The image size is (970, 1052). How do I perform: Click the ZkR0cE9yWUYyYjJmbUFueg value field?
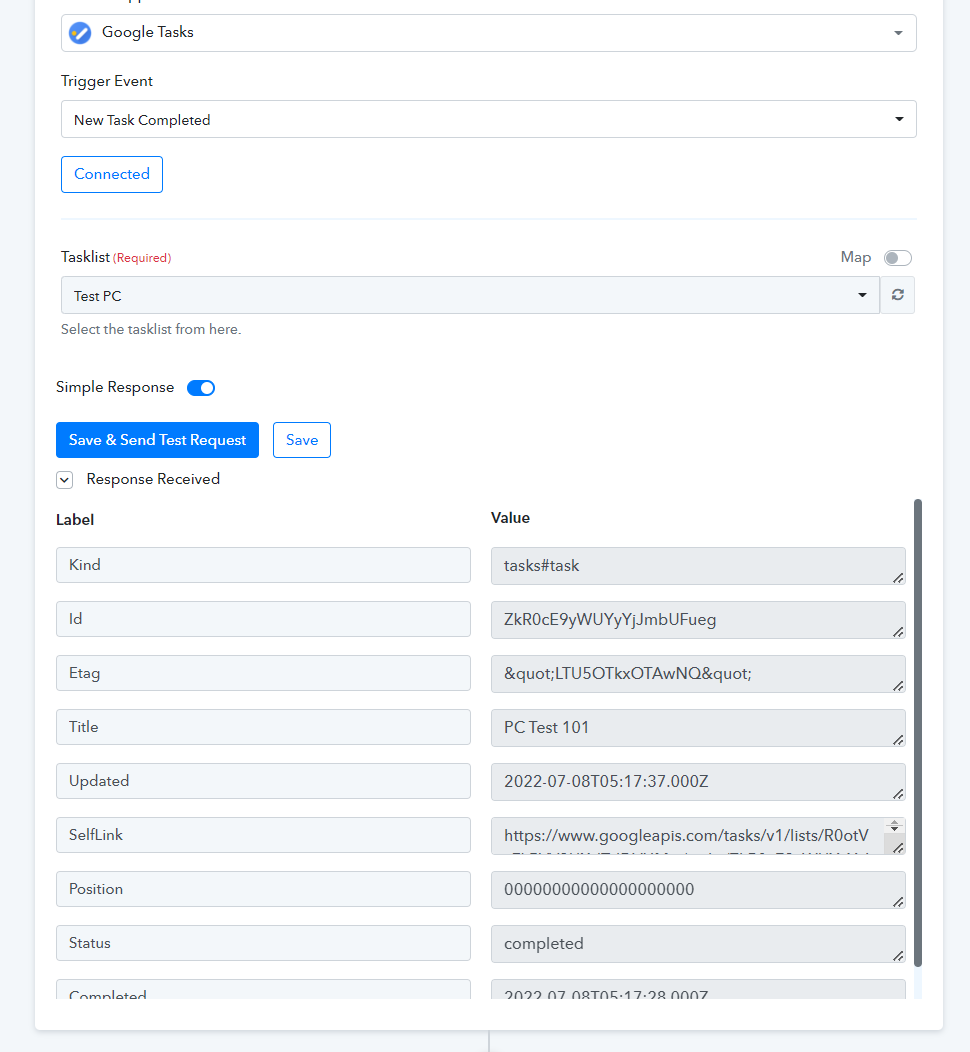pyautogui.click(x=698, y=620)
